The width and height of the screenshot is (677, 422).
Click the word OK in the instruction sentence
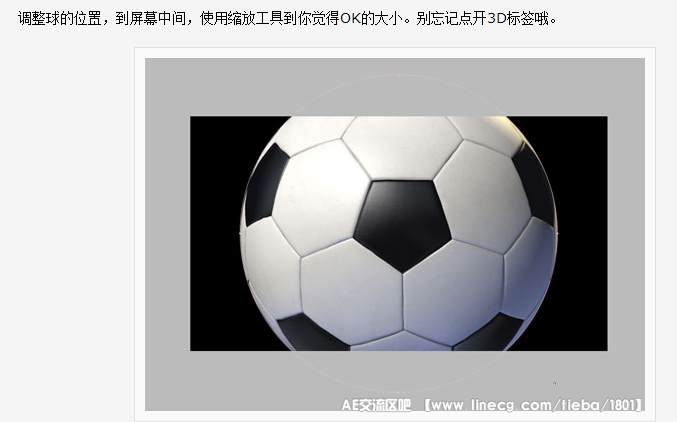click(x=350, y=19)
